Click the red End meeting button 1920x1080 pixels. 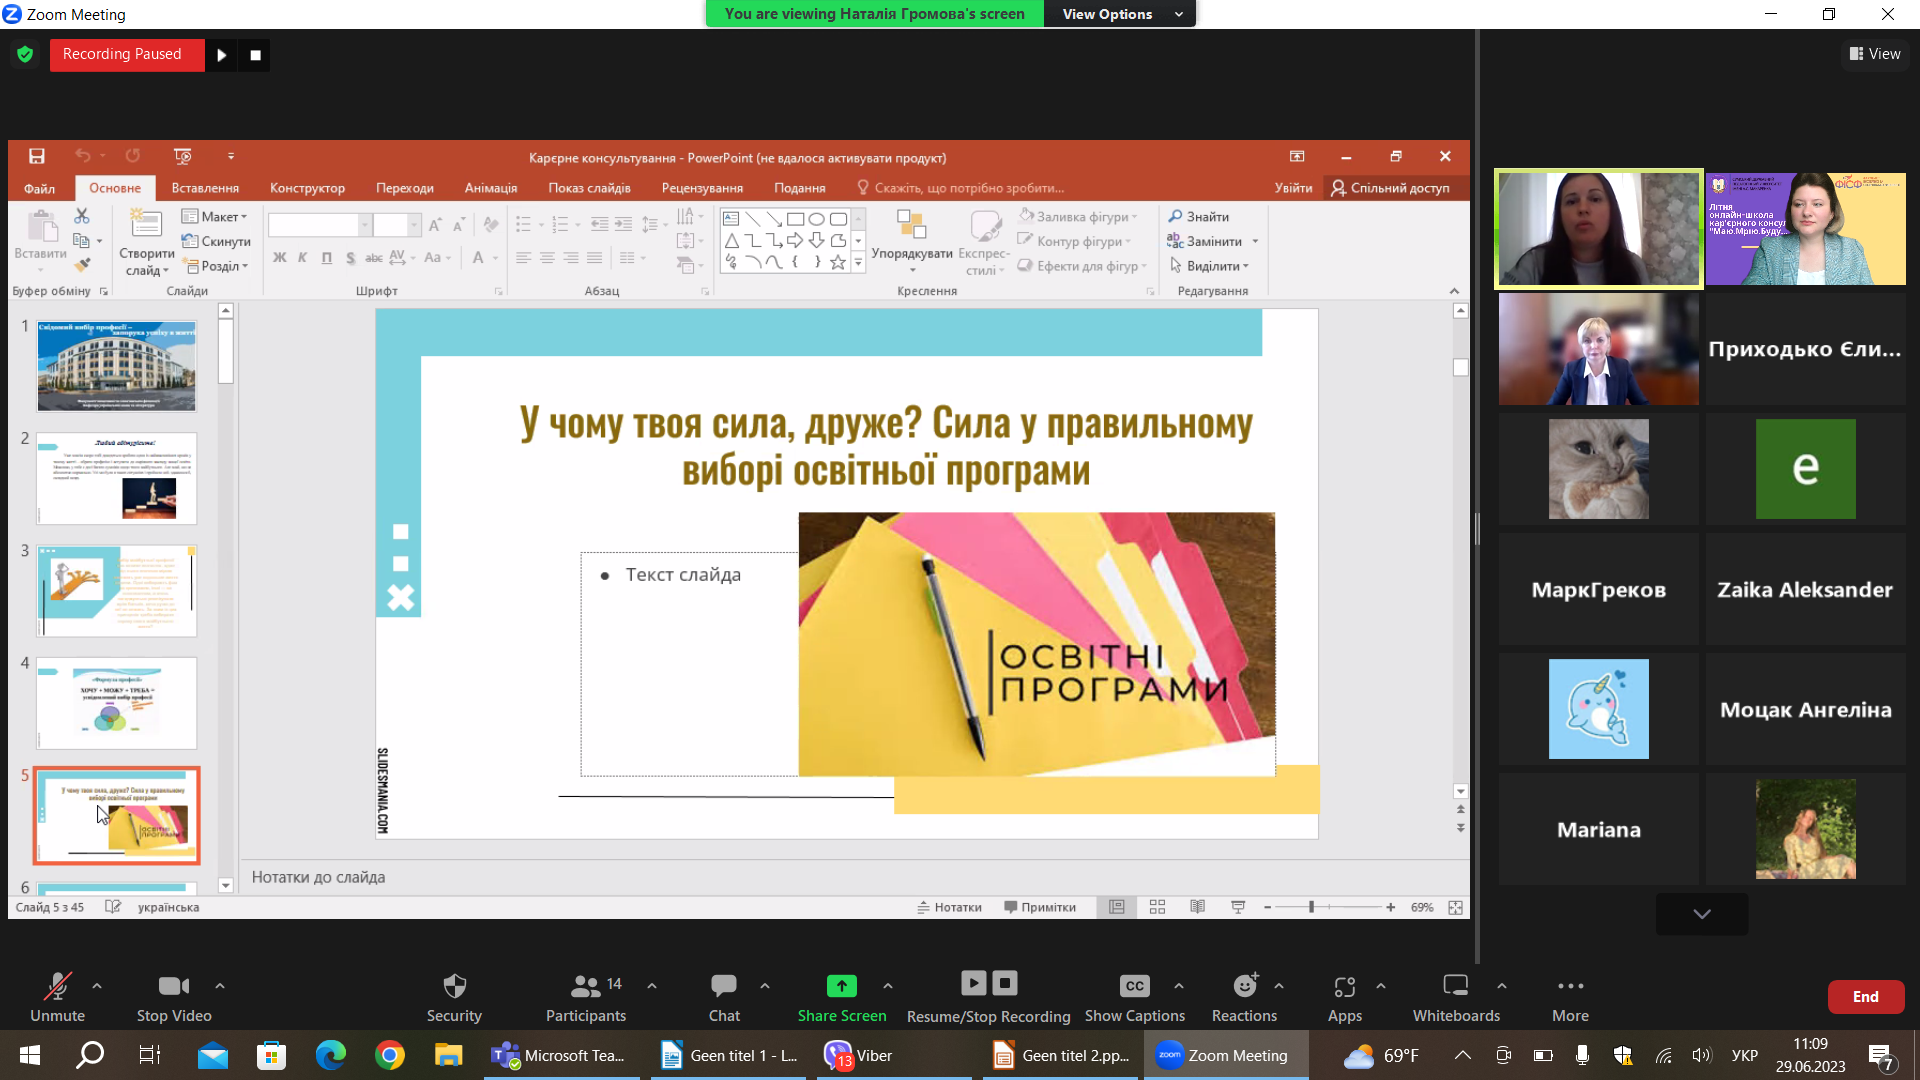1865,997
